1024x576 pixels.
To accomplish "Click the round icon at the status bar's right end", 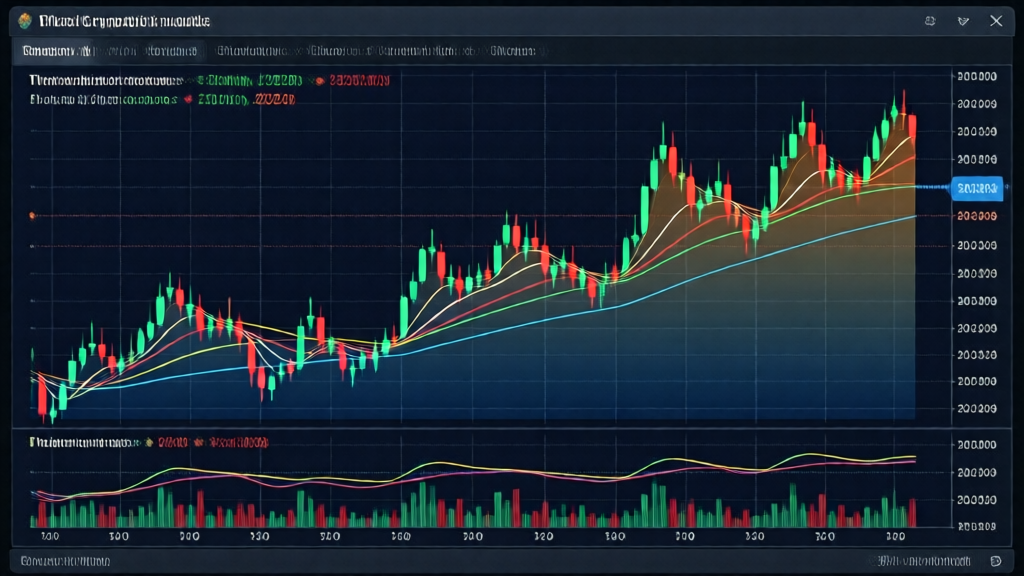I will coord(994,561).
